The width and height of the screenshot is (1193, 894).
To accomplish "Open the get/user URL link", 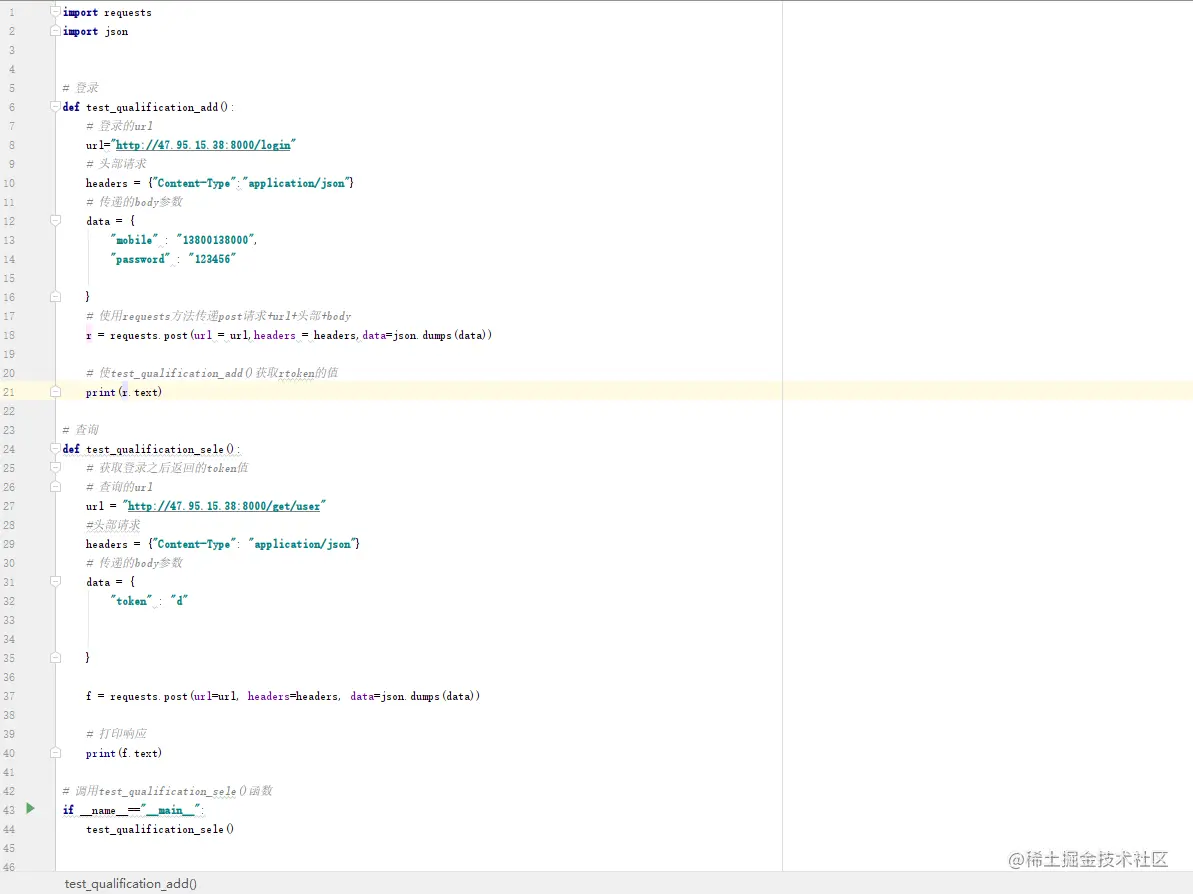I will coord(224,506).
